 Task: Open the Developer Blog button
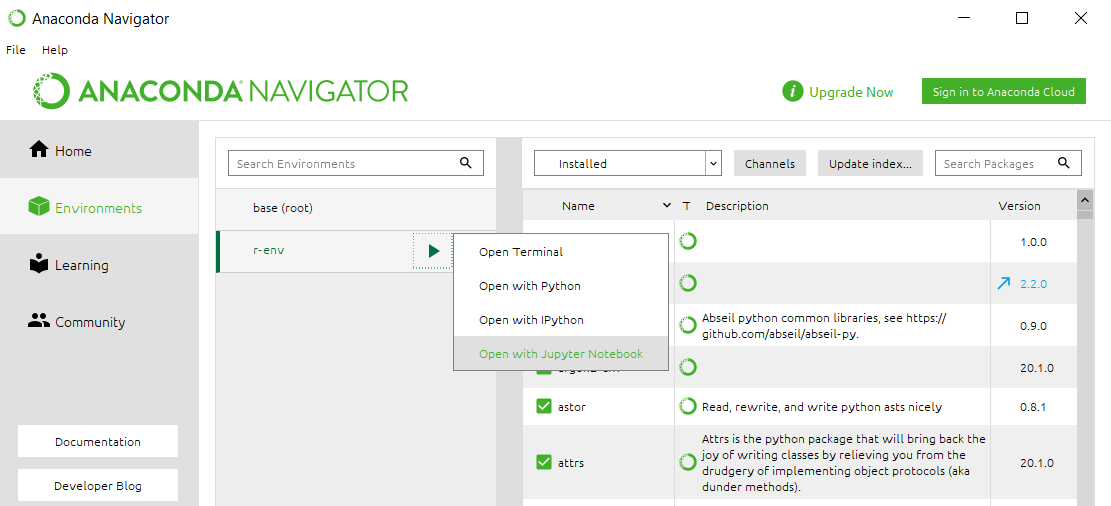(98, 486)
